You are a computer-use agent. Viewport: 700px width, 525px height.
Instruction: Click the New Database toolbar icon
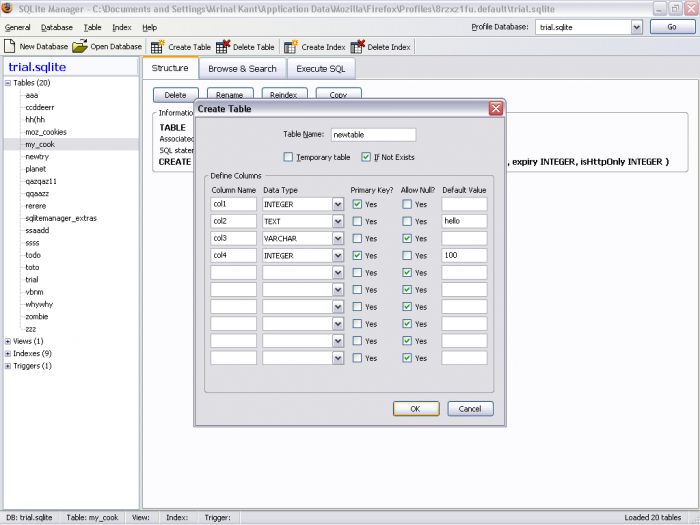coord(10,46)
